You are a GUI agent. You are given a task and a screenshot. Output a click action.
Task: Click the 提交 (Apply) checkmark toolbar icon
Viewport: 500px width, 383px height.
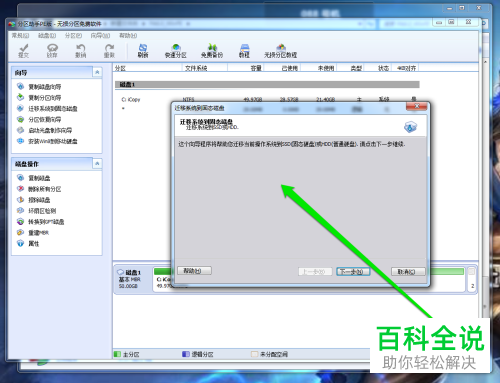coord(23,51)
